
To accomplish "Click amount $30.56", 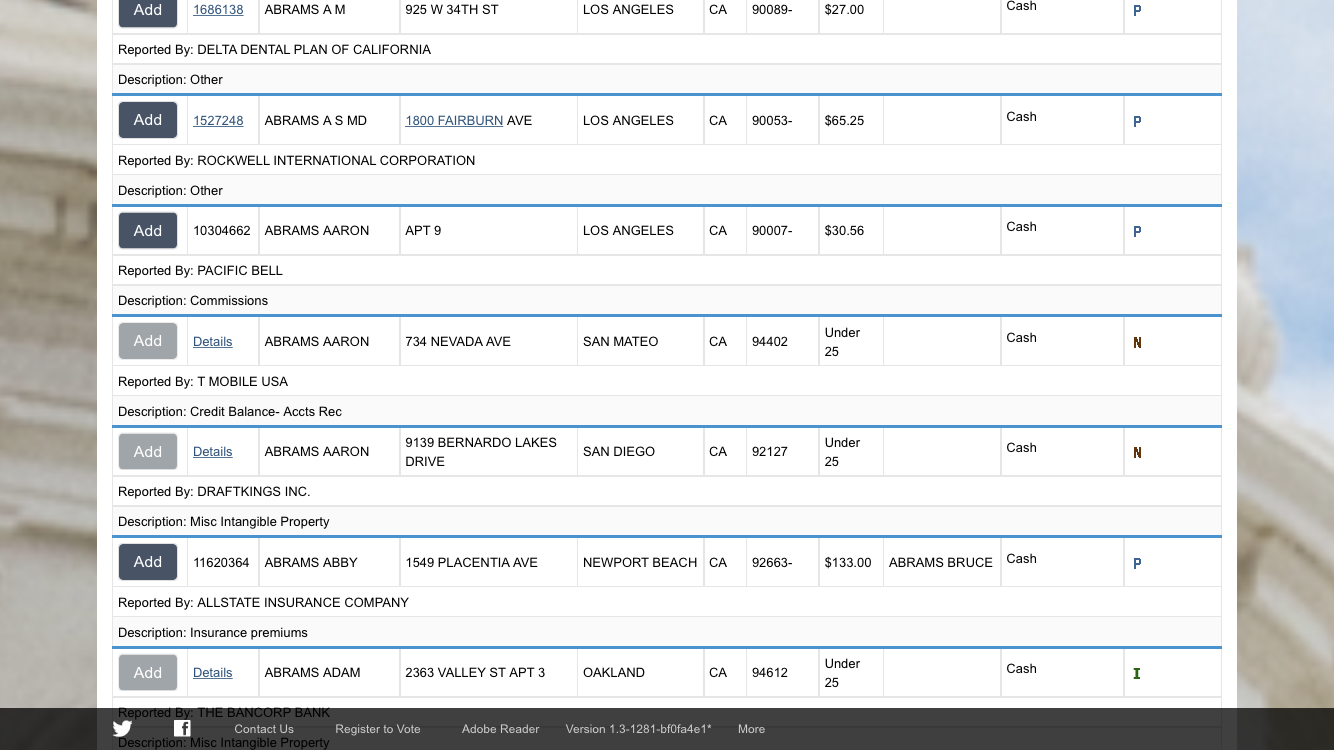I will tap(845, 230).
